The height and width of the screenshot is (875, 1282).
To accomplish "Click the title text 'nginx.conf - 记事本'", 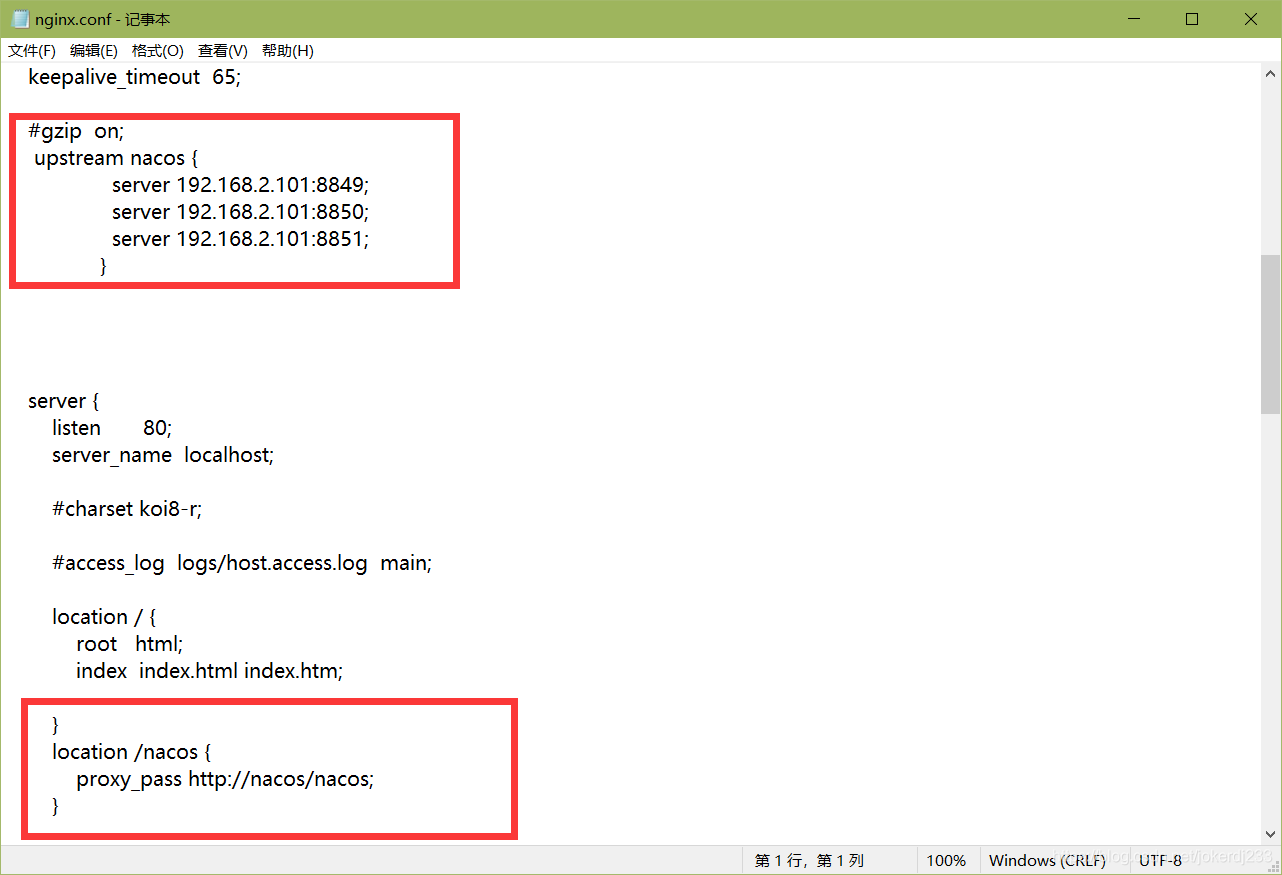I will coord(103,19).
